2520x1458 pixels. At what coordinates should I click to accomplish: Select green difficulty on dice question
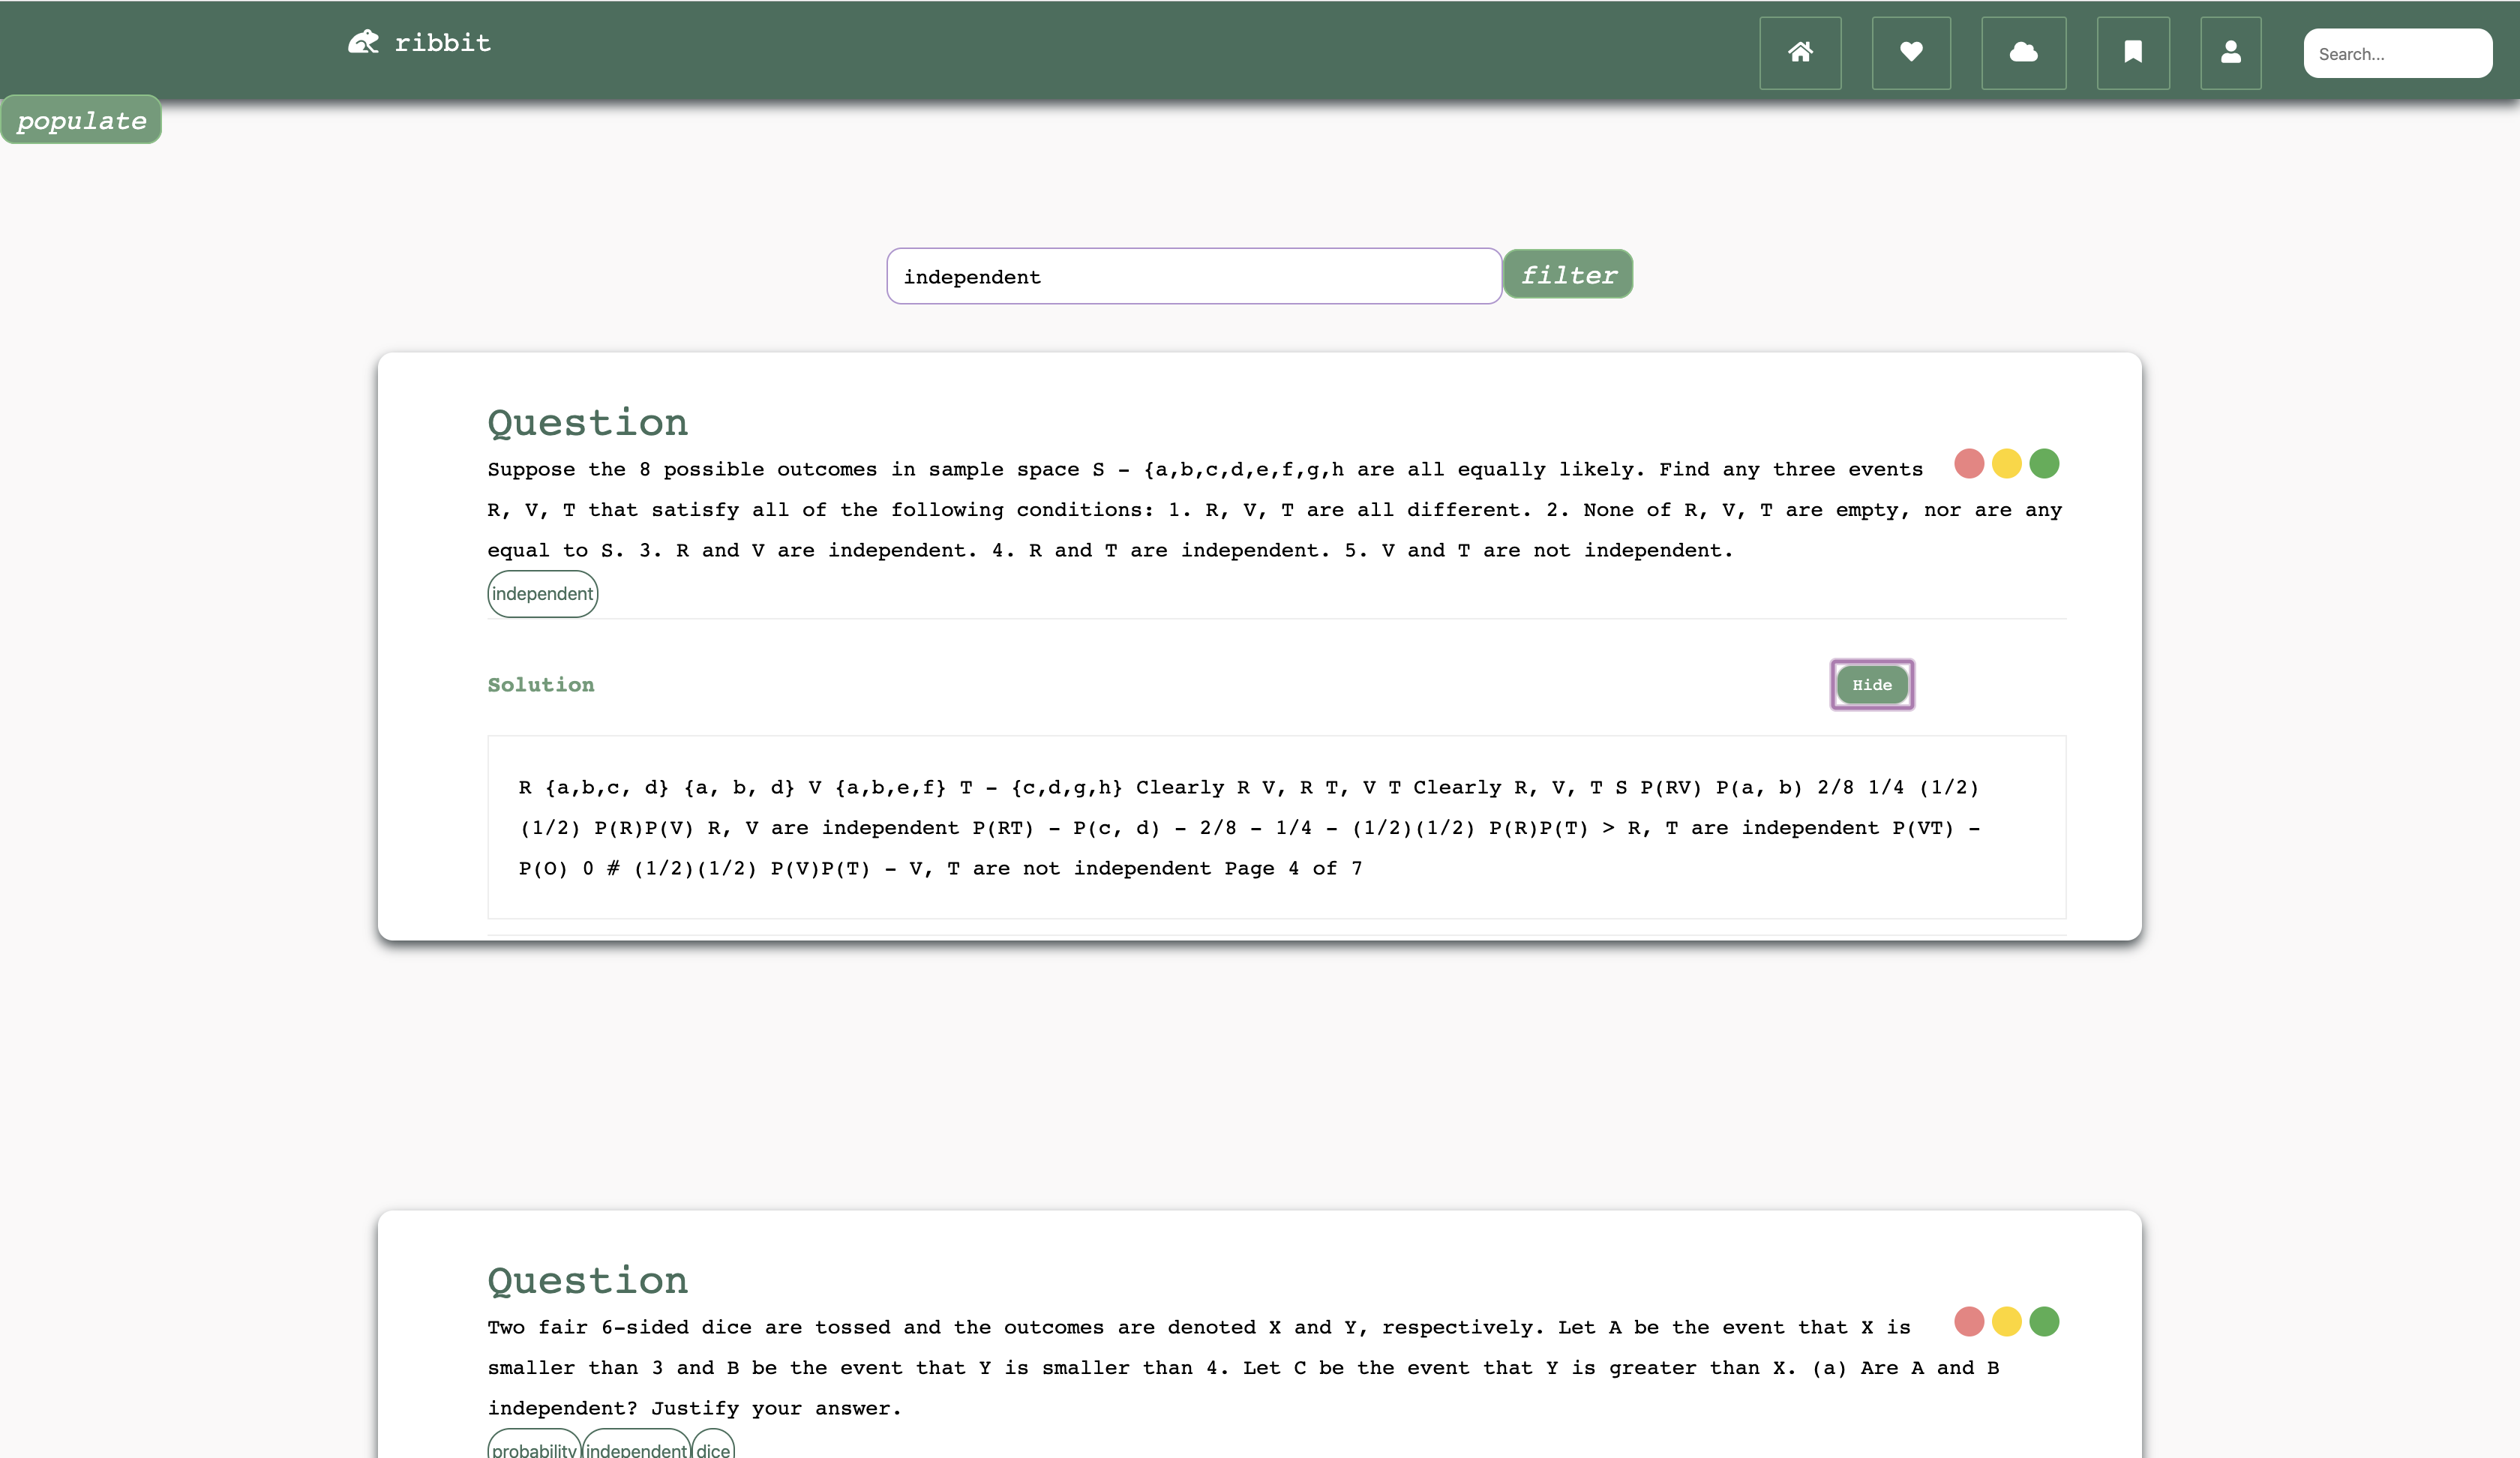pyautogui.click(x=2044, y=1322)
